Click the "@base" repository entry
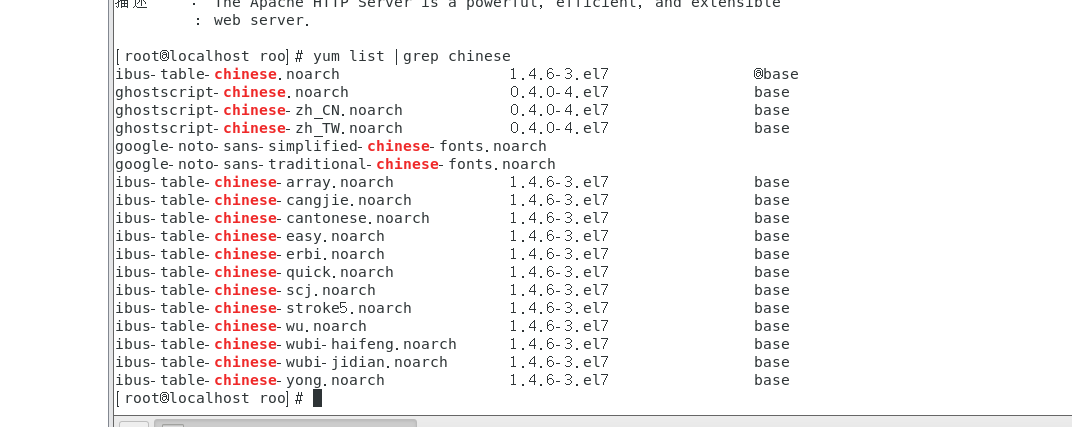 [776, 74]
